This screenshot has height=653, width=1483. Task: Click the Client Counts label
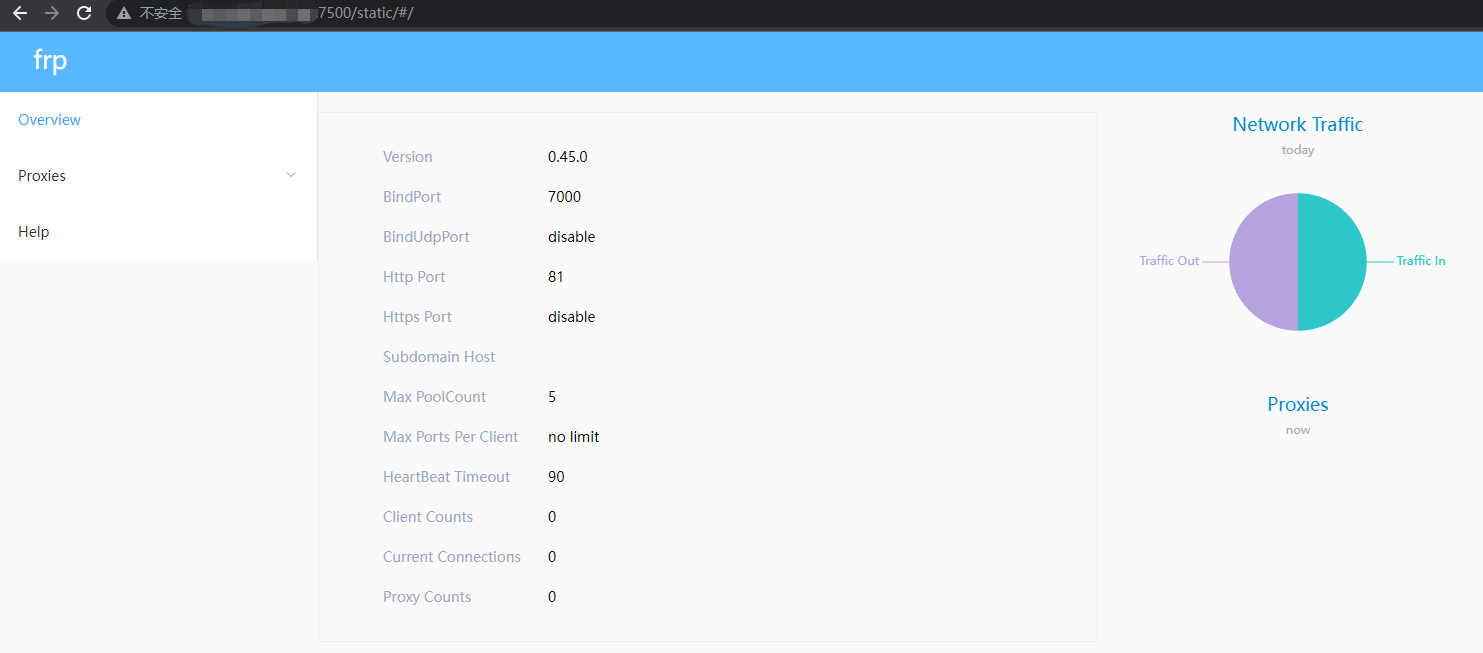(x=428, y=517)
